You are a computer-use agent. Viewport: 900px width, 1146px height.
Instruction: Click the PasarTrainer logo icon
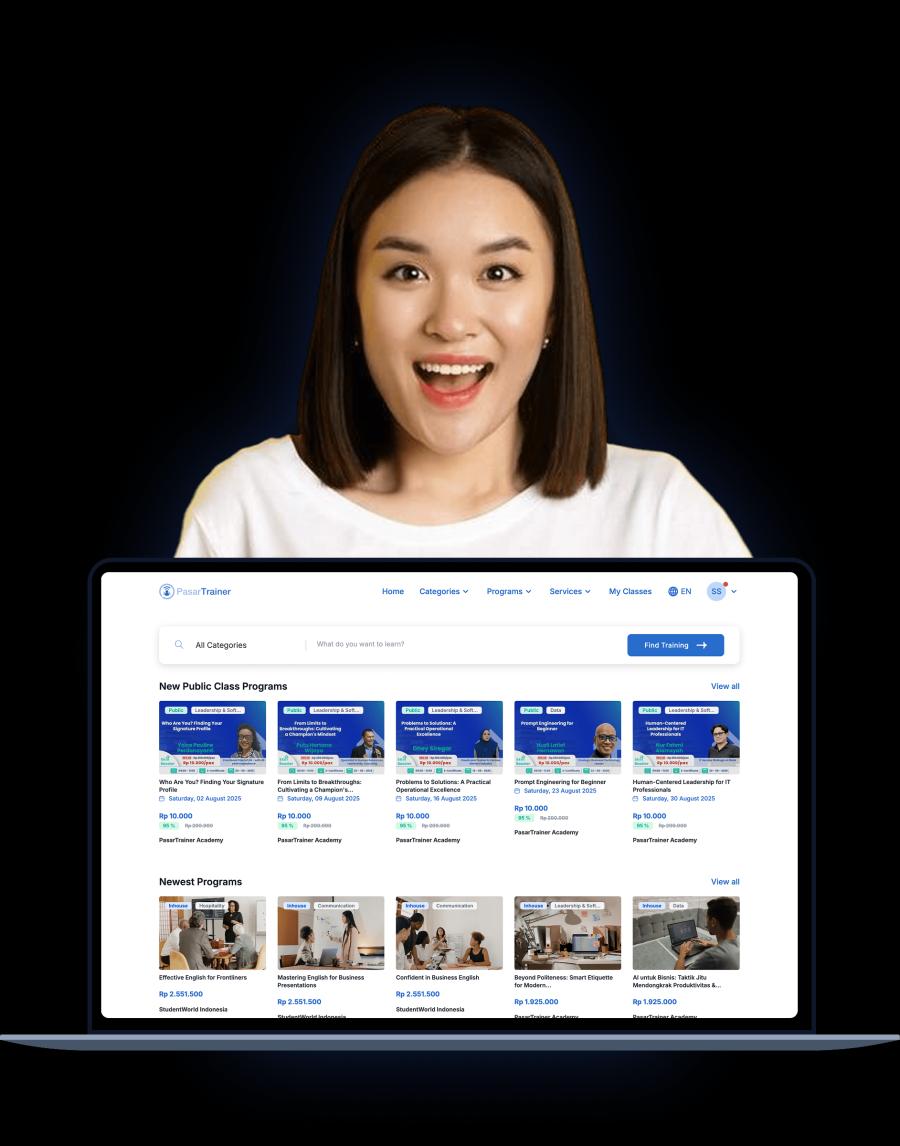tap(167, 591)
